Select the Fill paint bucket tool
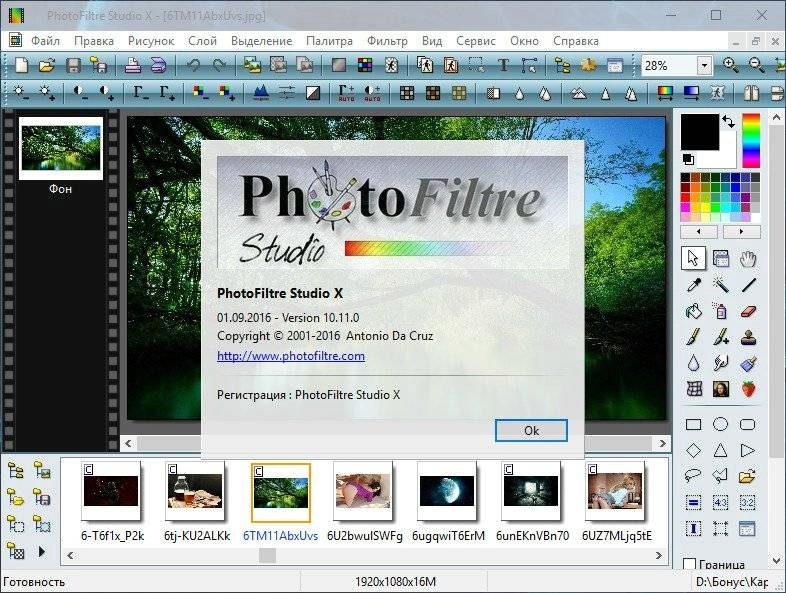786x593 pixels. tap(694, 311)
